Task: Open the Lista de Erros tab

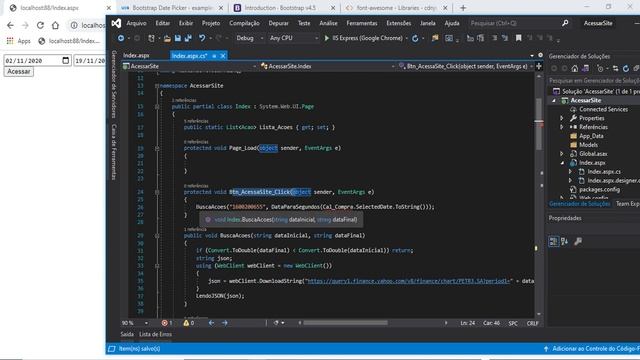Action: (x=156, y=334)
